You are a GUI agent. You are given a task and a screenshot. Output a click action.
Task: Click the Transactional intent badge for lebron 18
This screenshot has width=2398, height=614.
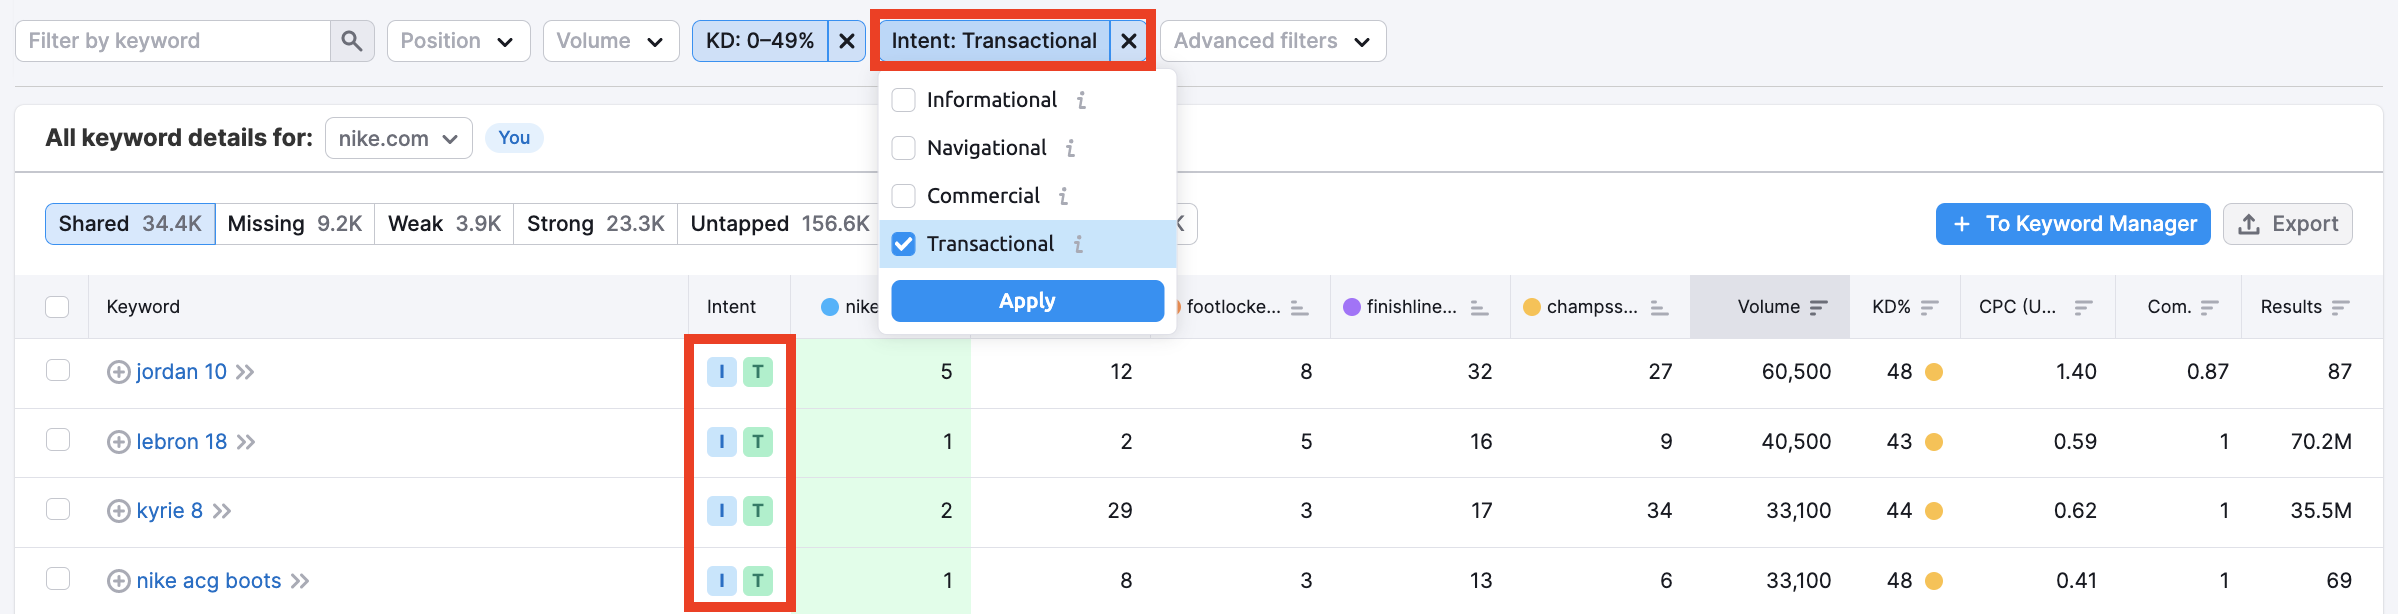[758, 442]
